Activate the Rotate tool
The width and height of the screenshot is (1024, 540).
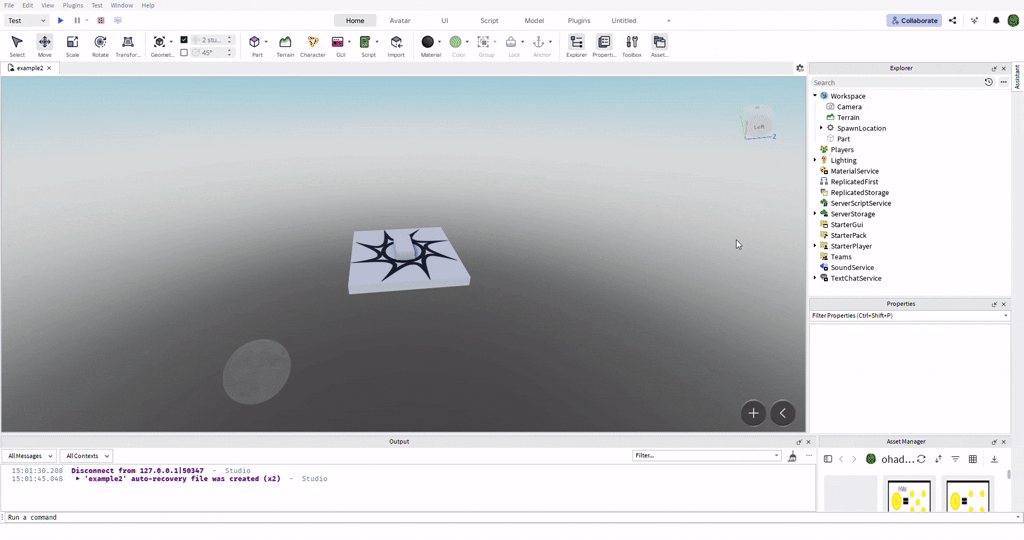tap(100, 45)
